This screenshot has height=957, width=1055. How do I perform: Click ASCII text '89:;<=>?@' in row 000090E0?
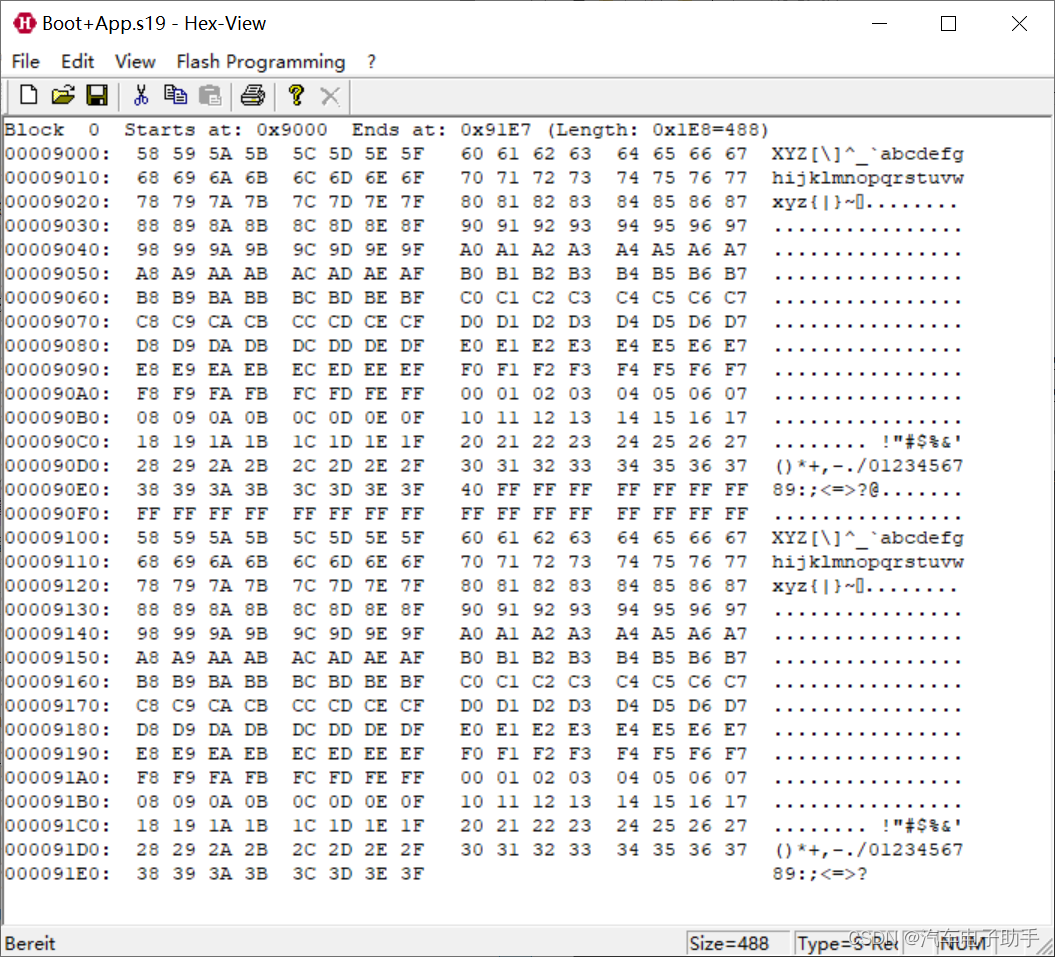(826, 489)
